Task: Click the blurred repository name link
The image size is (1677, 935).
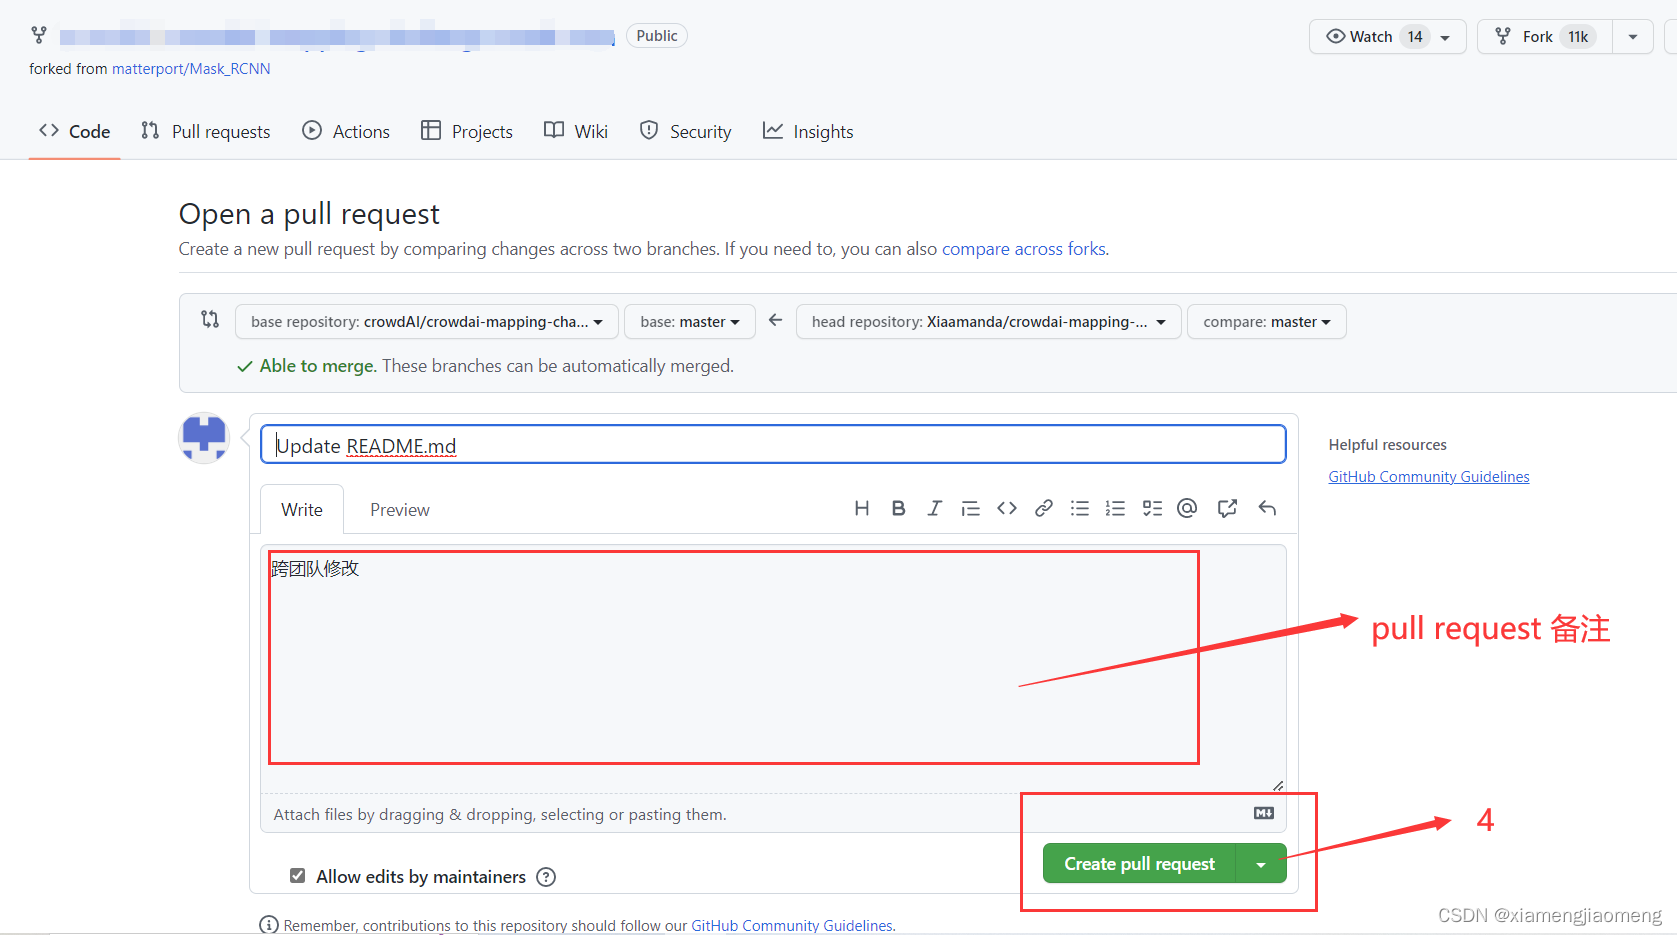Action: 337,37
